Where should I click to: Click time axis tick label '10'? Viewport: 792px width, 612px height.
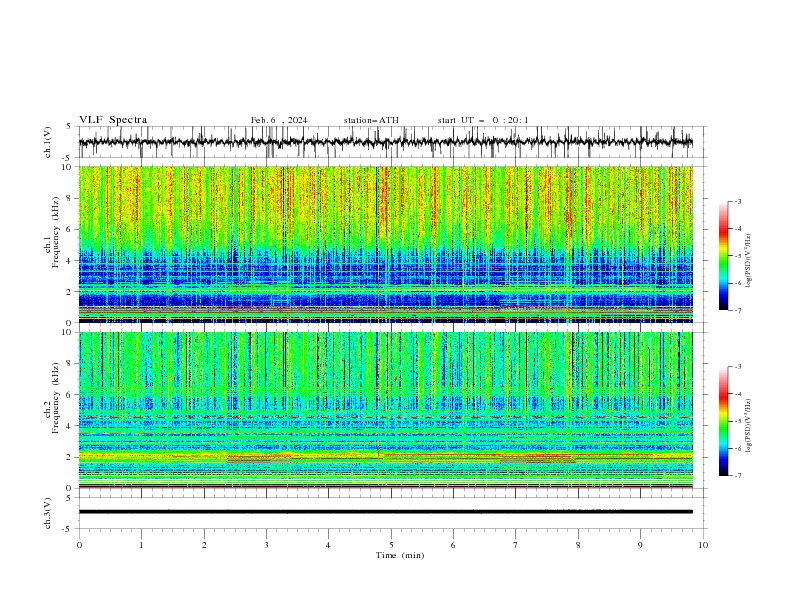[x=703, y=545]
